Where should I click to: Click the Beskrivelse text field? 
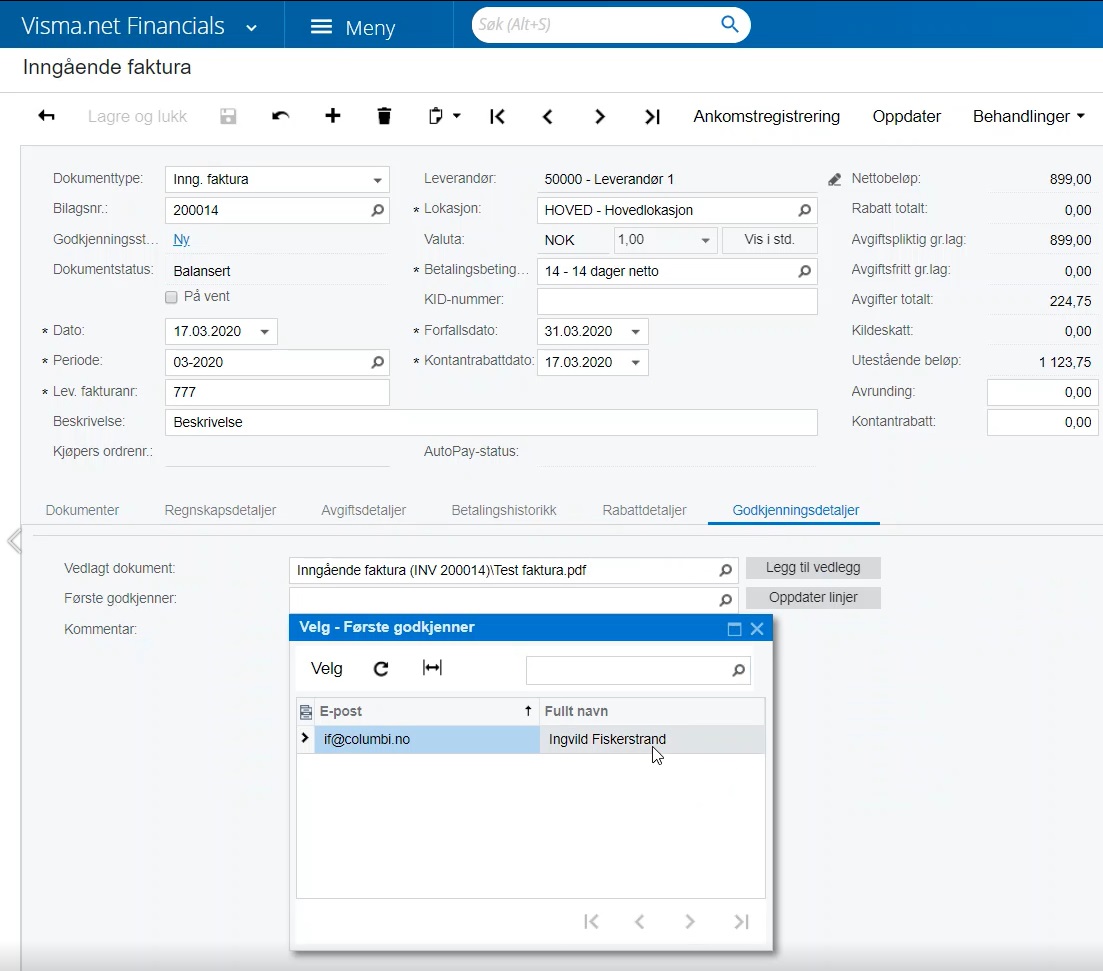click(491, 422)
